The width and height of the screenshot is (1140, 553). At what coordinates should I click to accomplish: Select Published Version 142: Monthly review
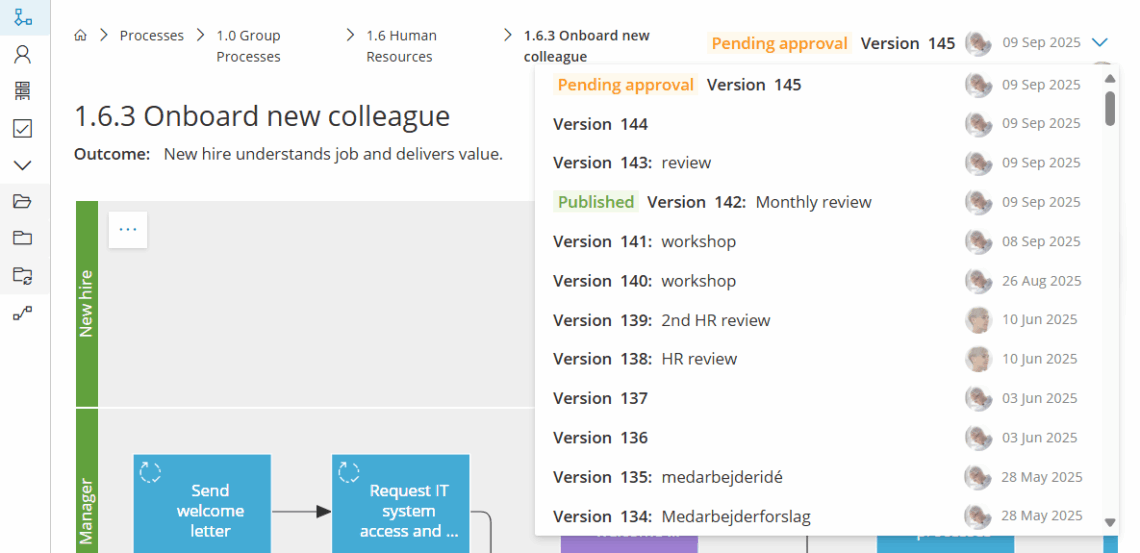[714, 202]
